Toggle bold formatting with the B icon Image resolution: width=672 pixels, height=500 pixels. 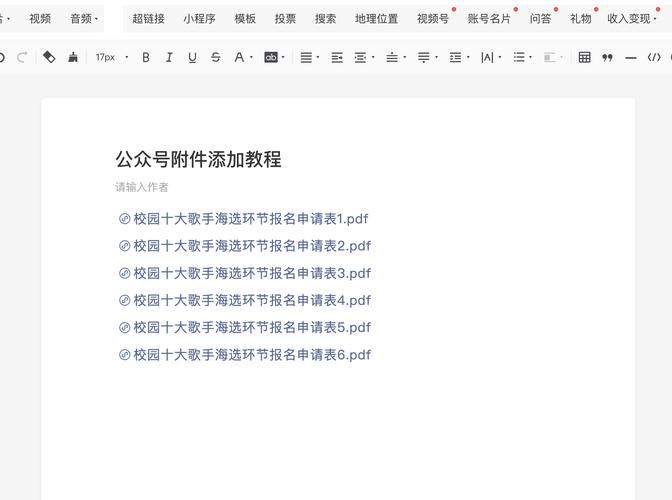146,57
